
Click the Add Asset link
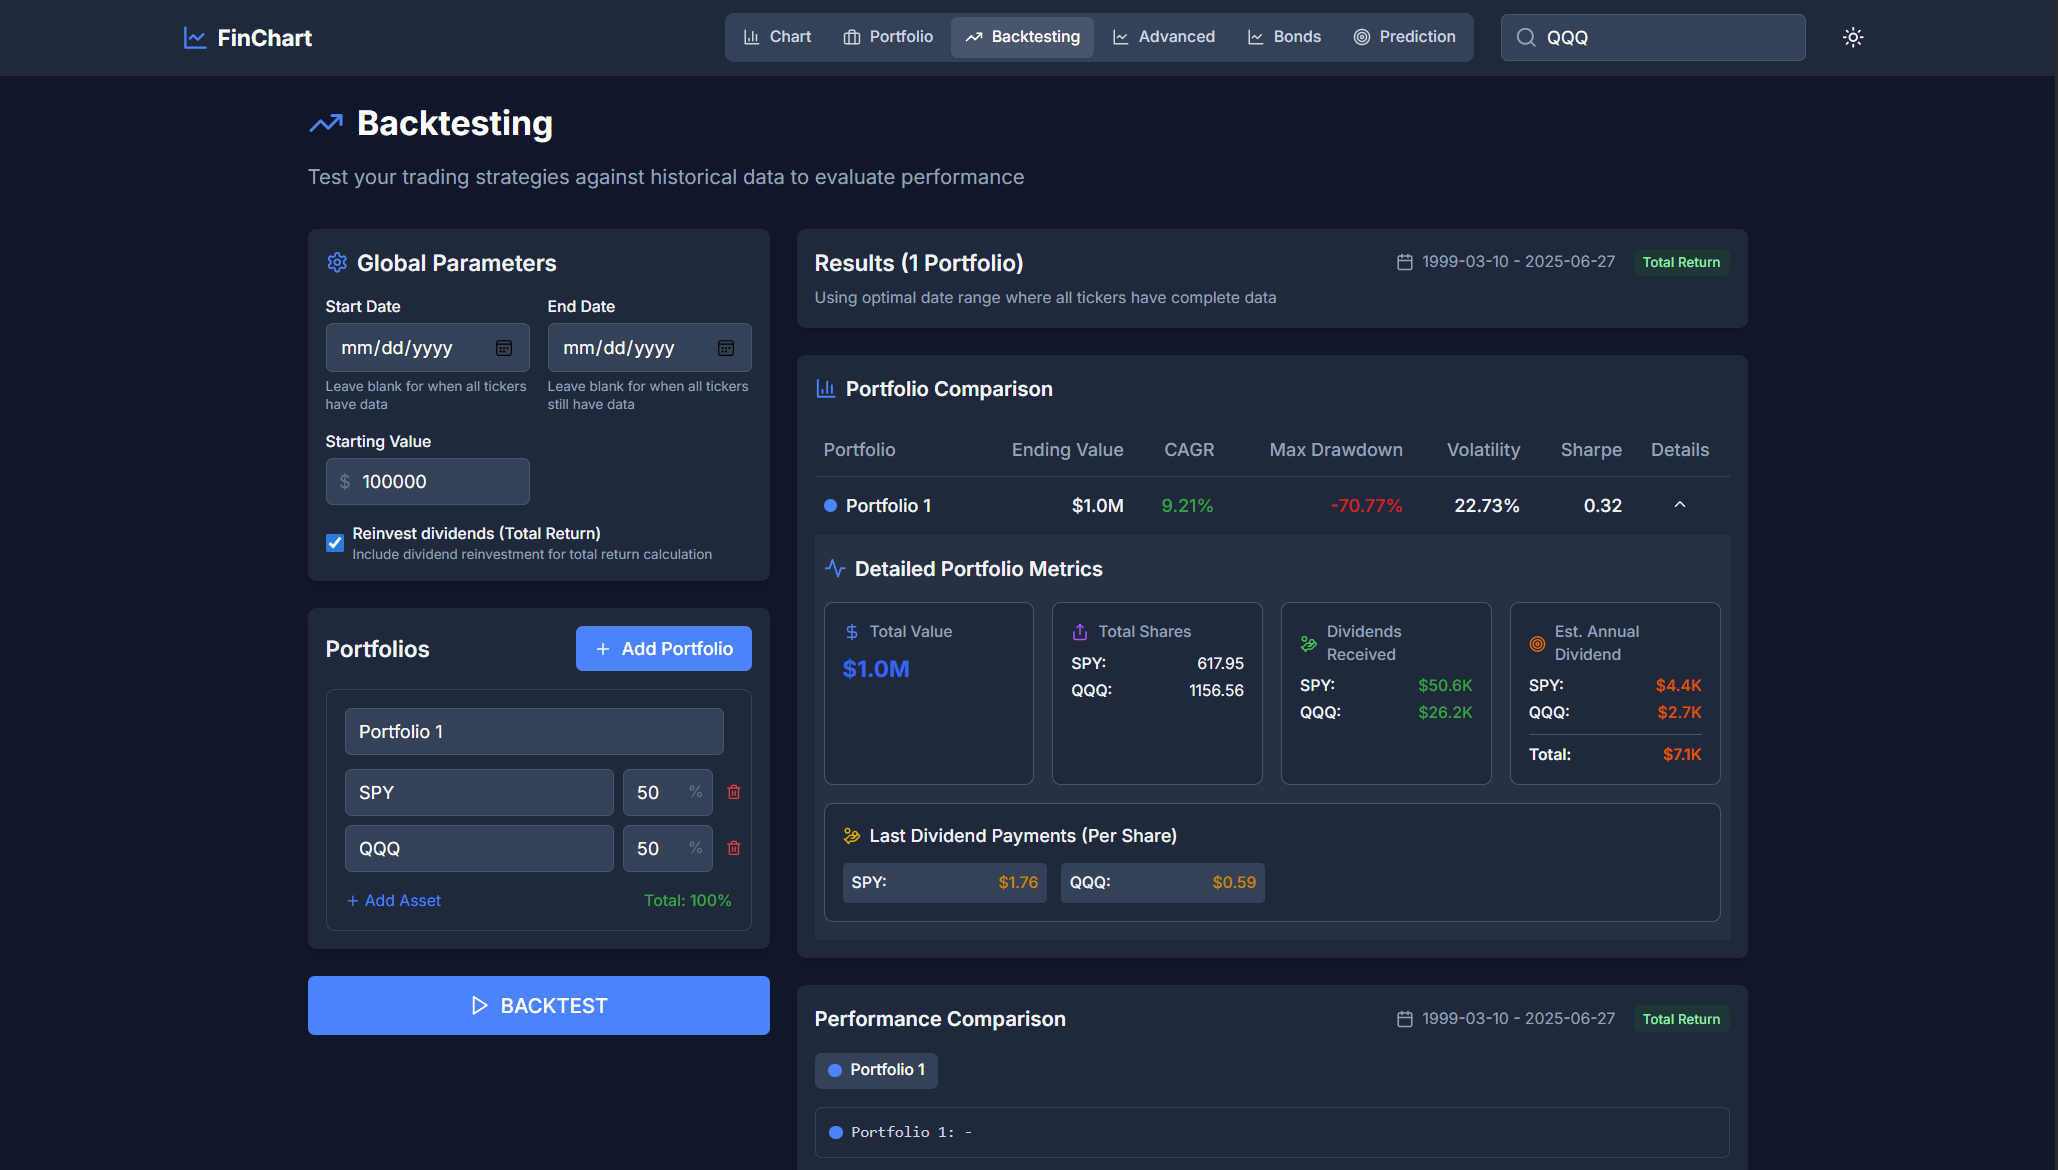point(394,901)
